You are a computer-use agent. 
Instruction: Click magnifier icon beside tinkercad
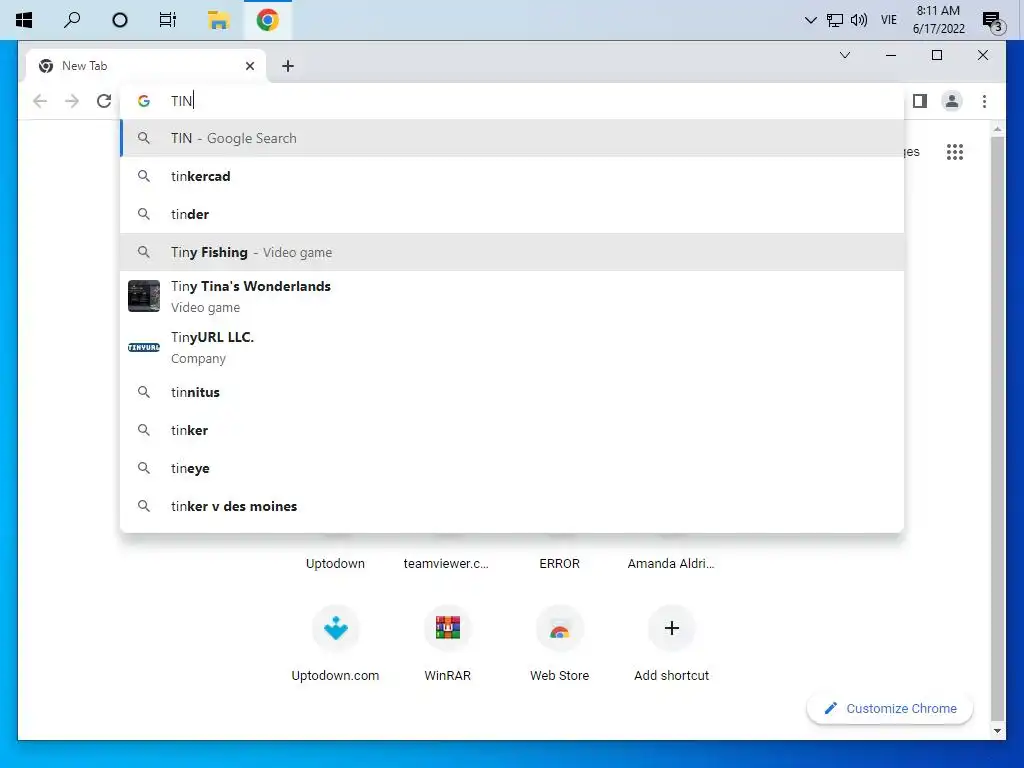click(144, 176)
